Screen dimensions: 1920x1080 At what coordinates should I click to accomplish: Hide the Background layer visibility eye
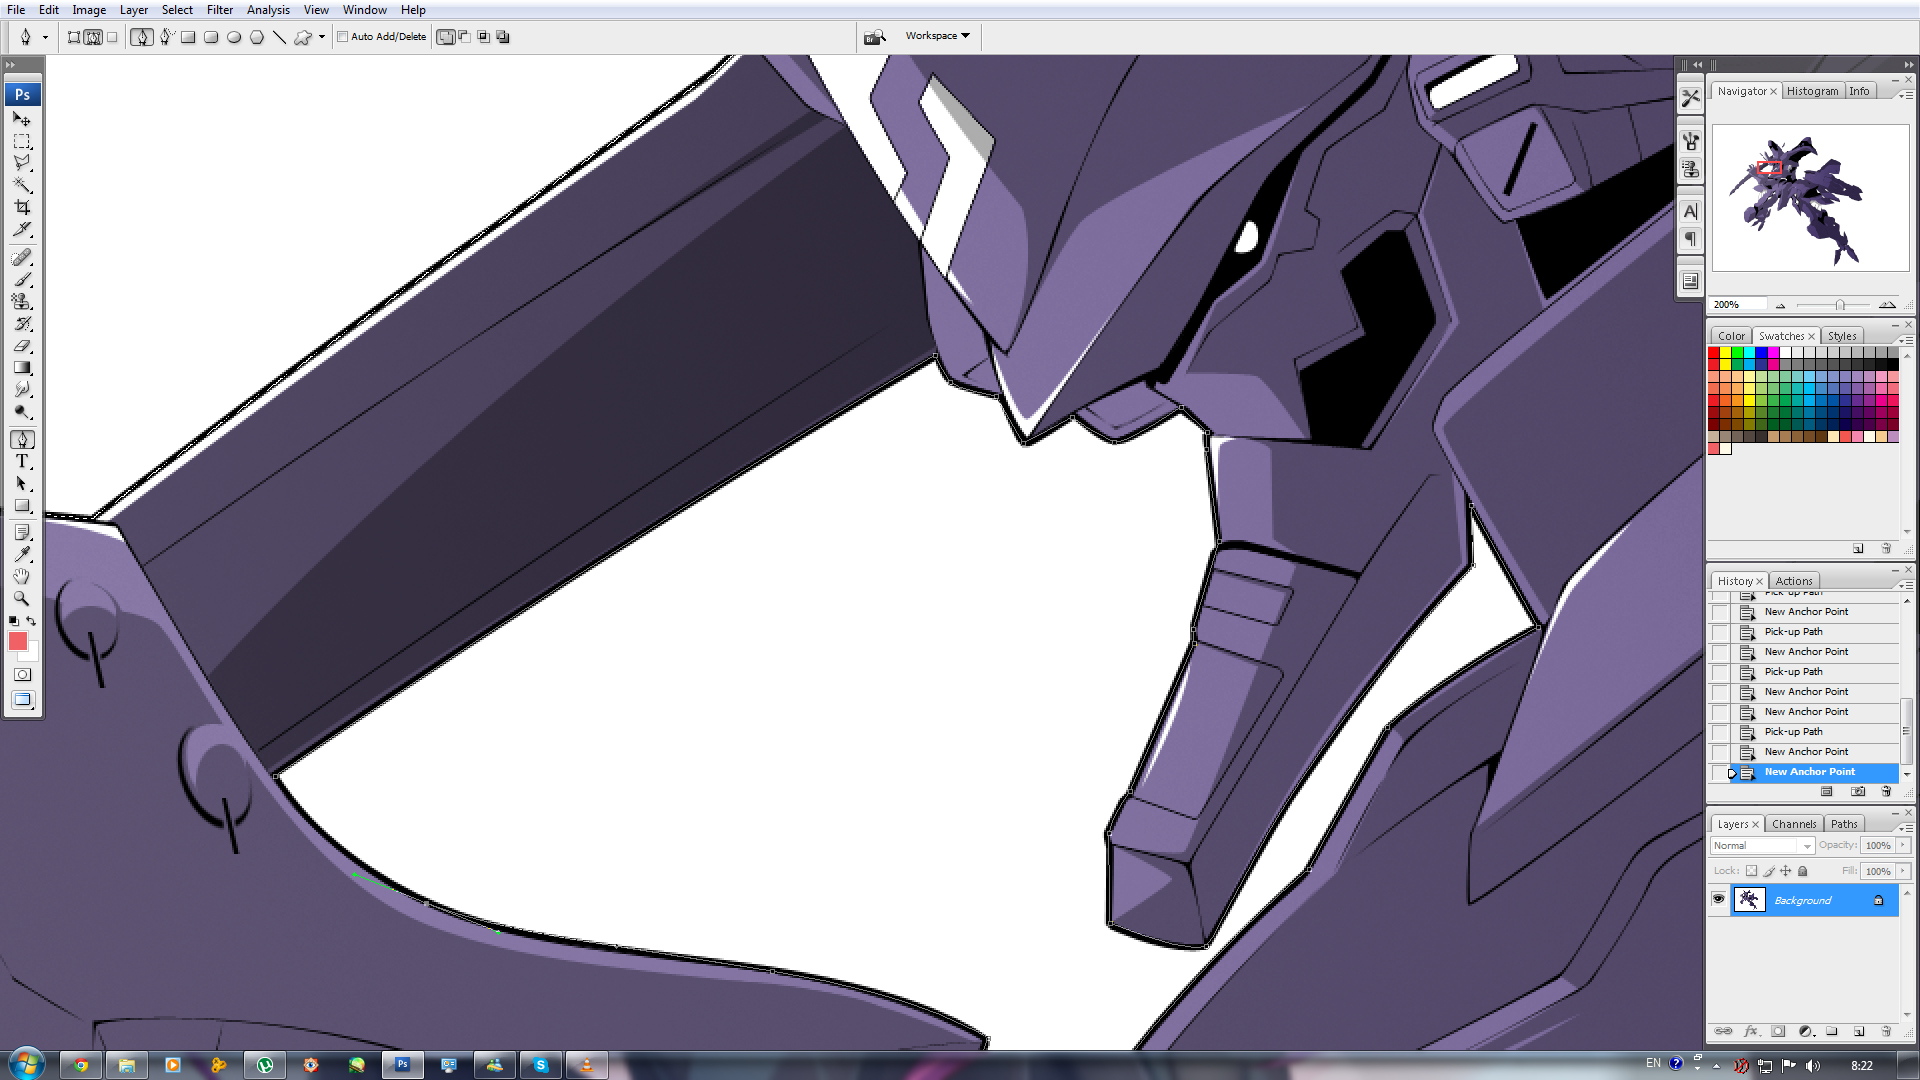[1718, 900]
